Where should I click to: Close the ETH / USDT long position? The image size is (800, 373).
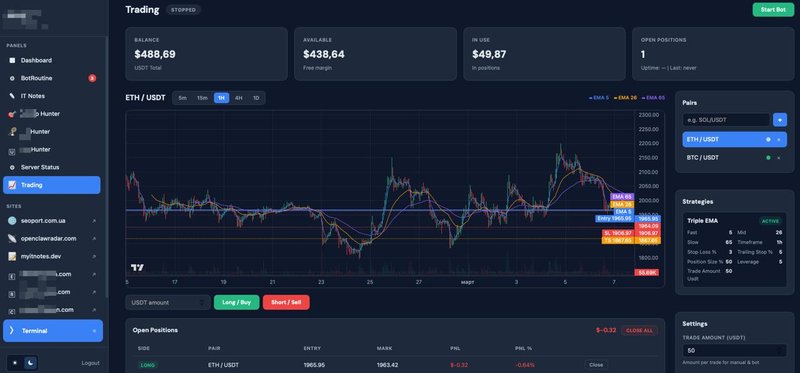click(596, 365)
